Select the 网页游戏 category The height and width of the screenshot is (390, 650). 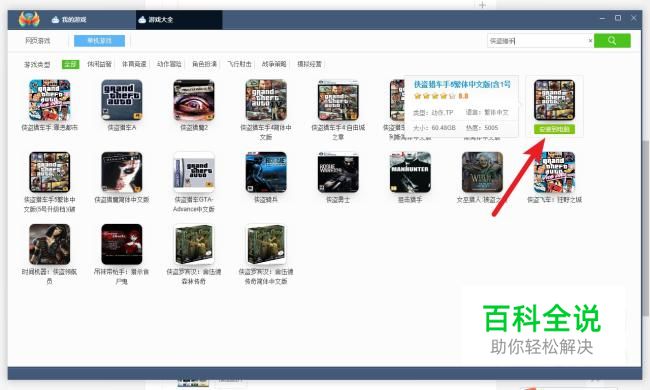click(37, 41)
